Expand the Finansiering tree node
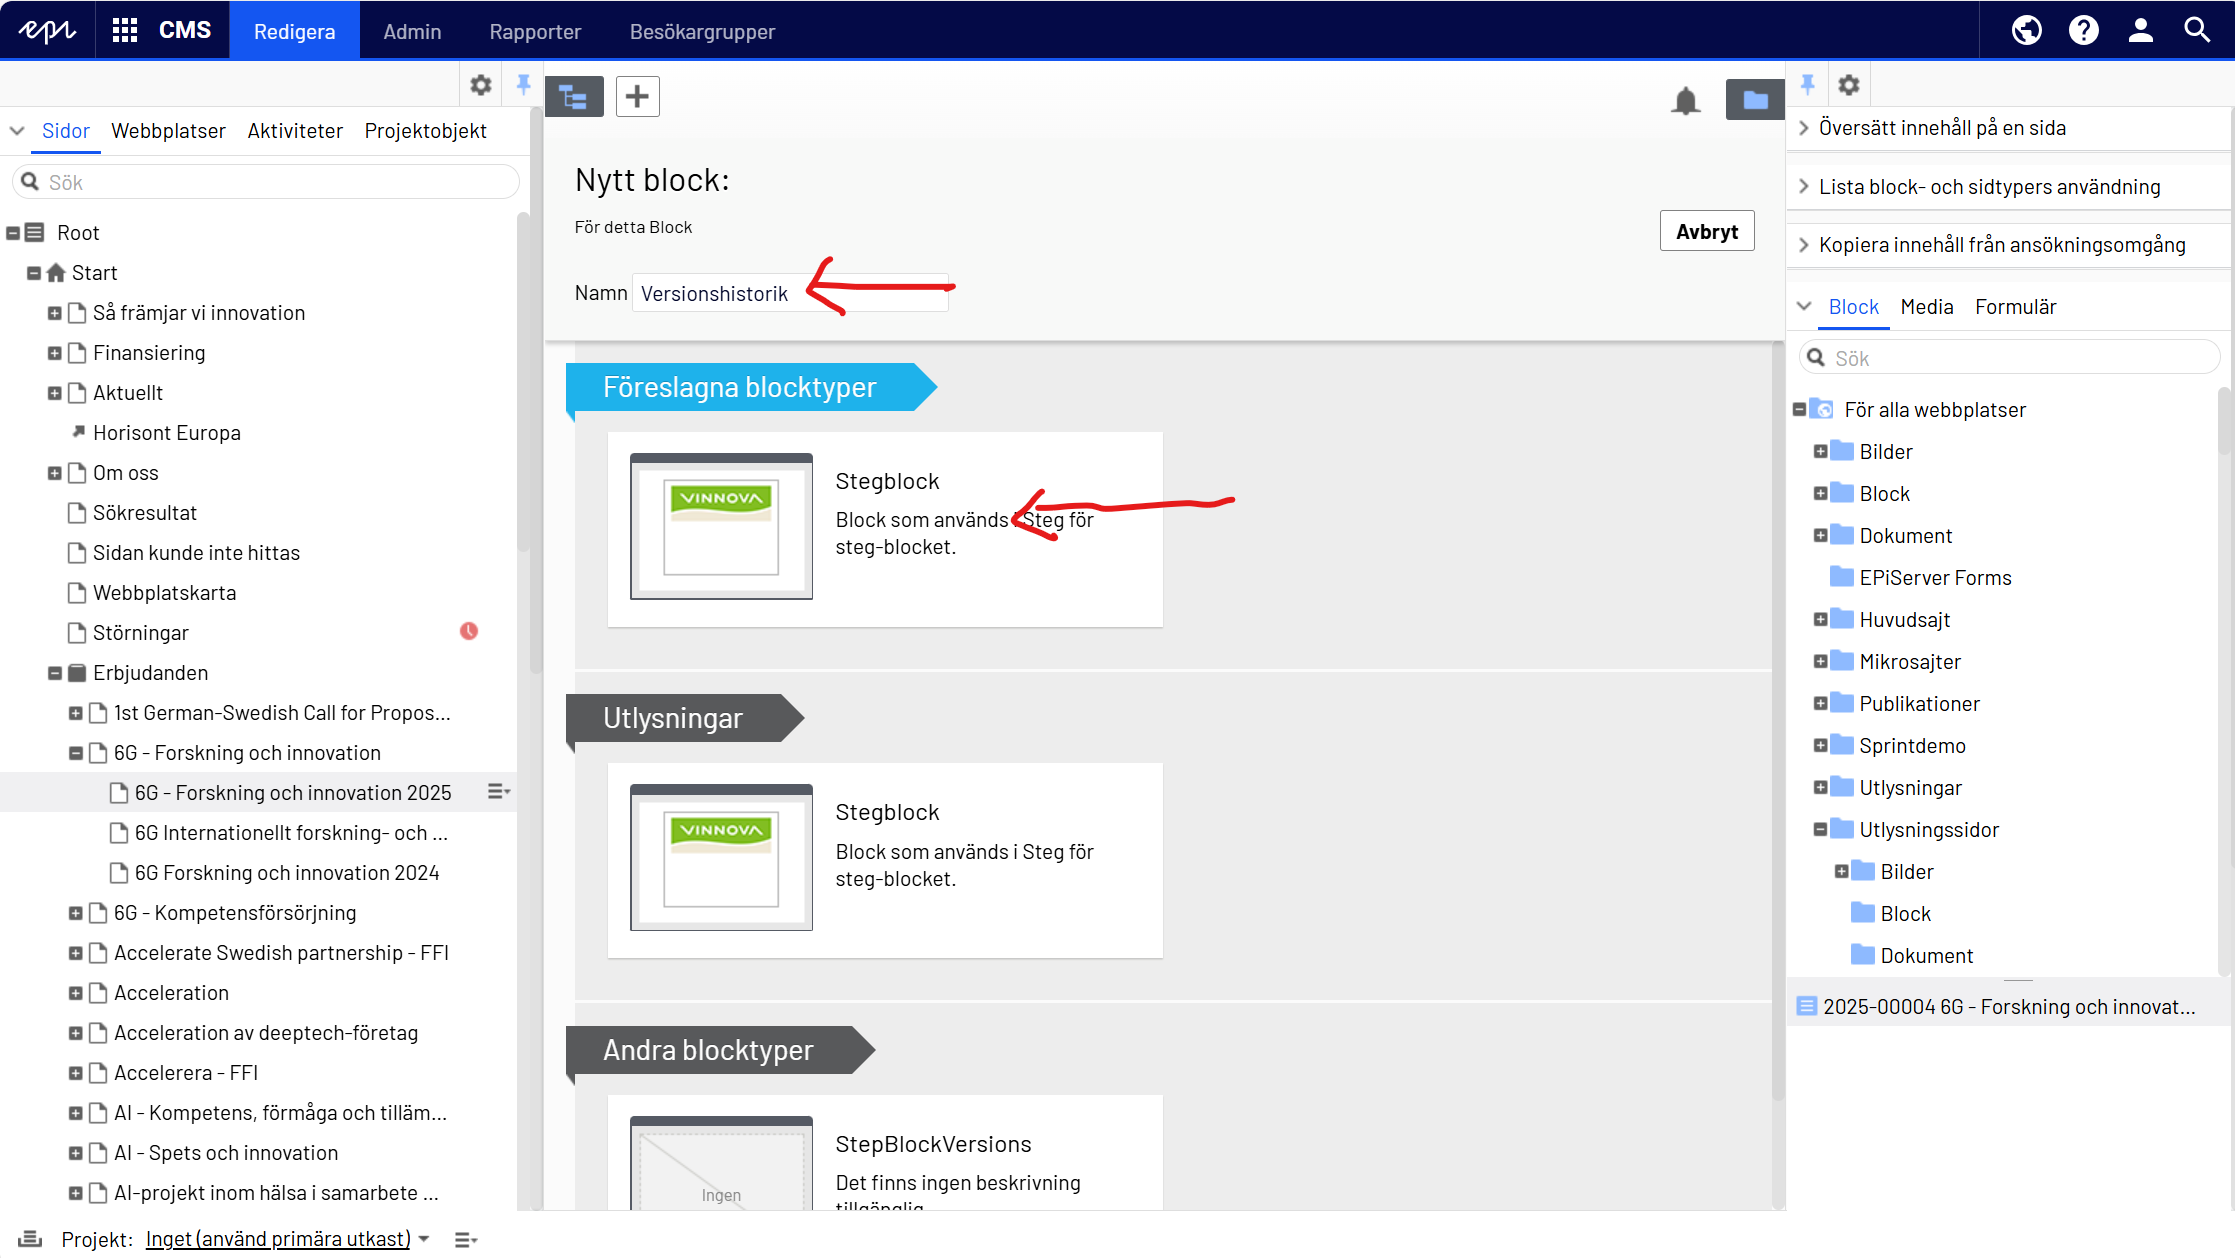2235x1258 pixels. [x=55, y=353]
